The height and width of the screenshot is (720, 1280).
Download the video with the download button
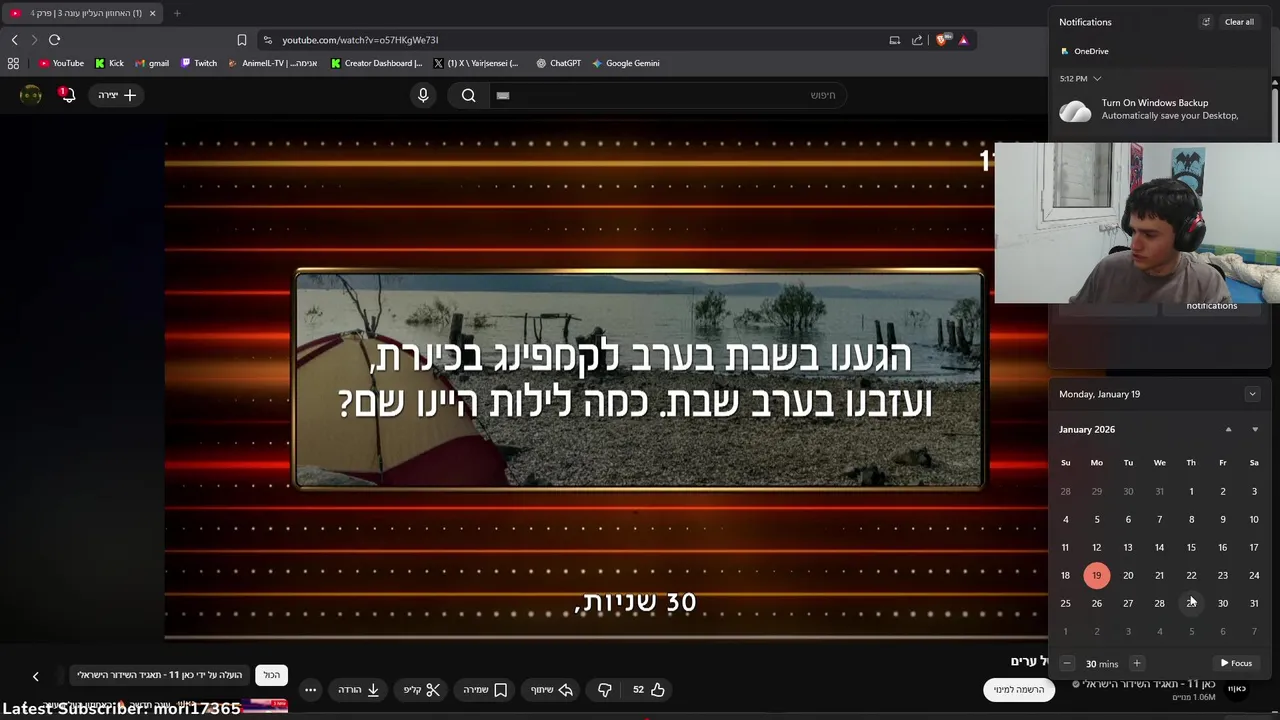[x=359, y=689]
